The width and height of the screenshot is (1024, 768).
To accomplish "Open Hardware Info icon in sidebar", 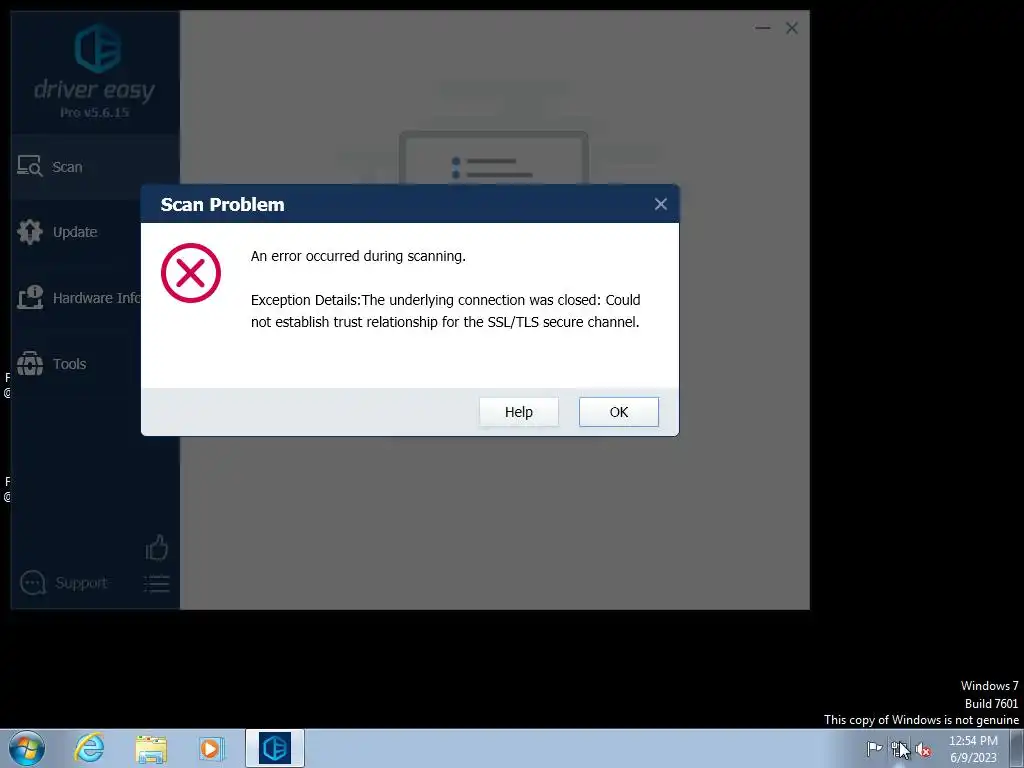I will [x=29, y=298].
